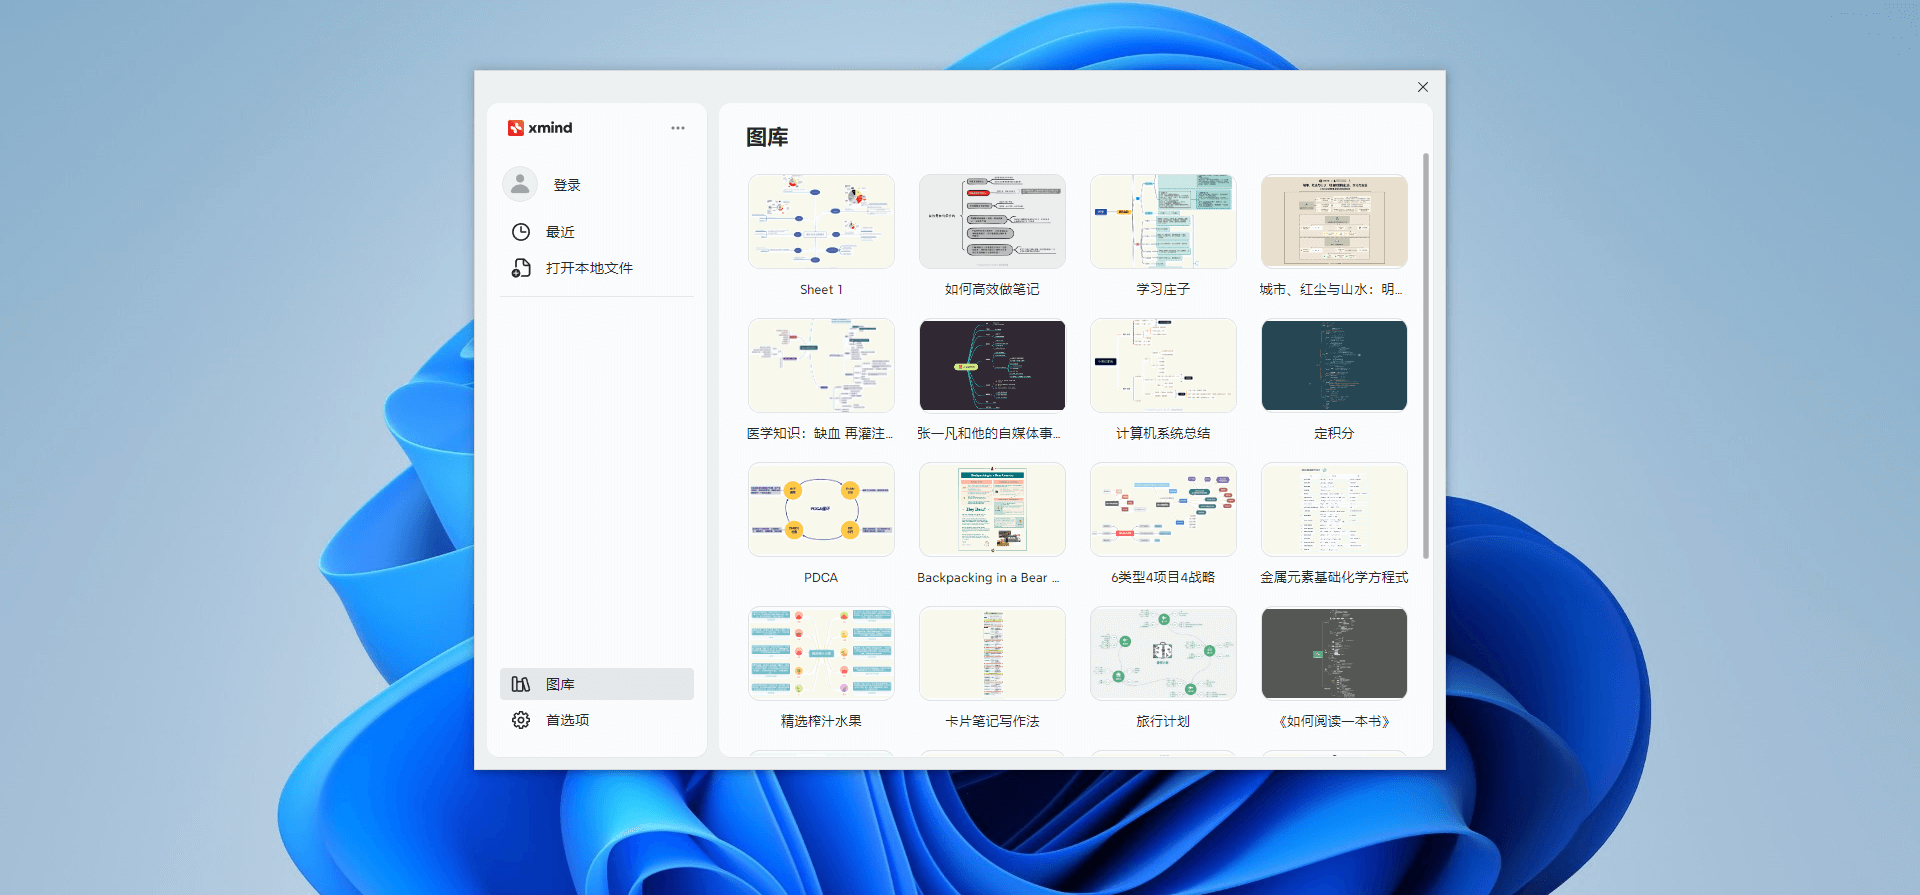Open the 计算机系统总结 thumbnail
The image size is (1920, 895).
[x=1163, y=365]
